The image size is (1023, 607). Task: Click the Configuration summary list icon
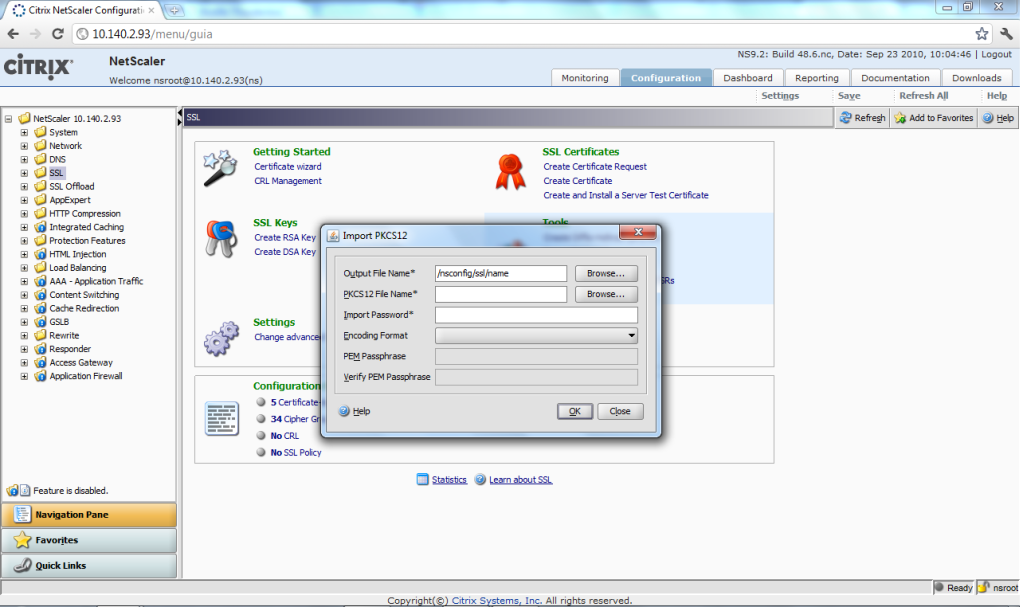(222, 418)
